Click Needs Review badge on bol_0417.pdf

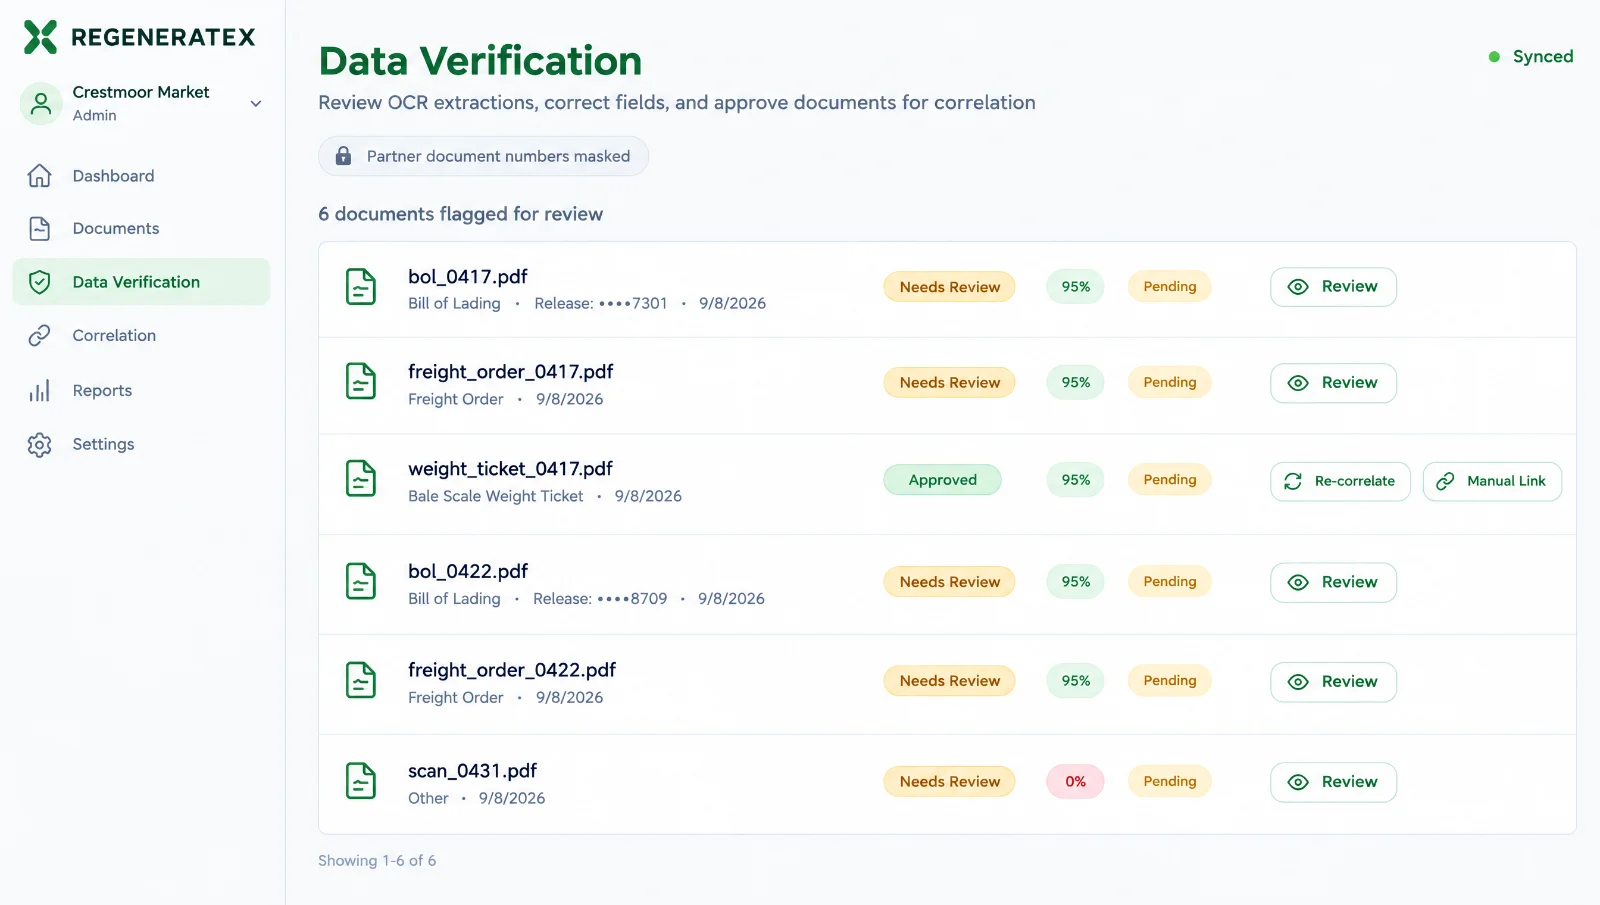pos(949,287)
